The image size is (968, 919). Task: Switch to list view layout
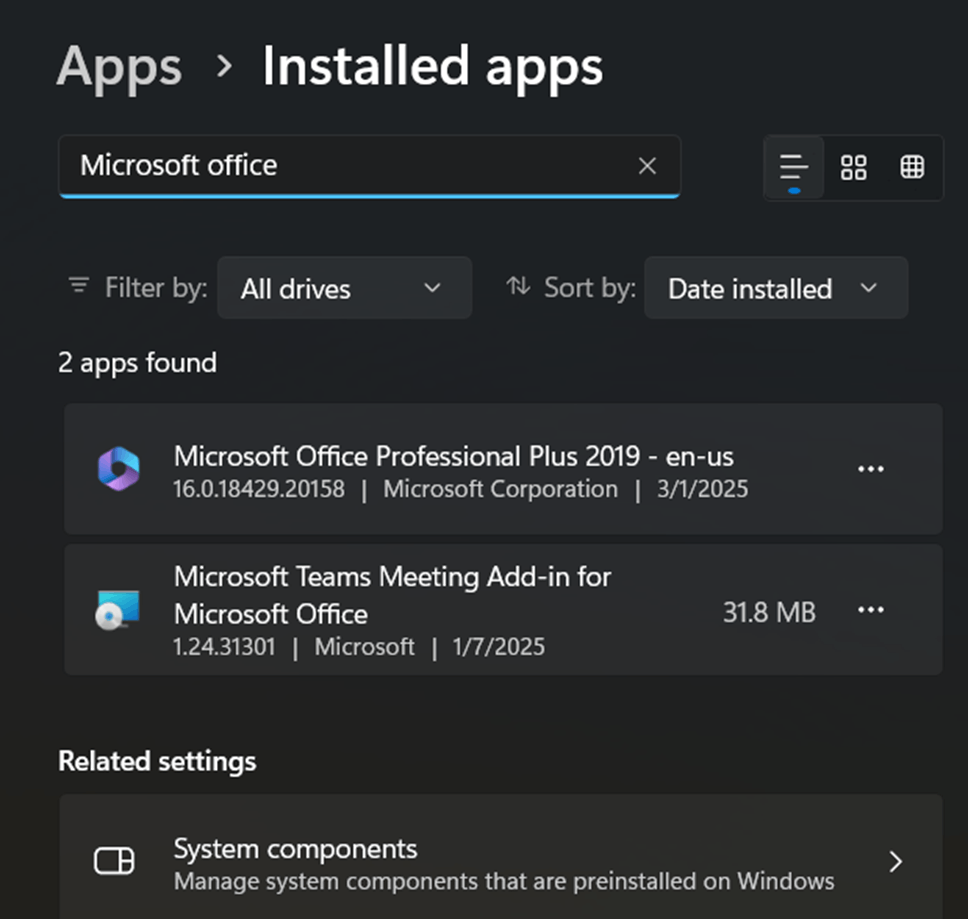pyautogui.click(x=794, y=167)
